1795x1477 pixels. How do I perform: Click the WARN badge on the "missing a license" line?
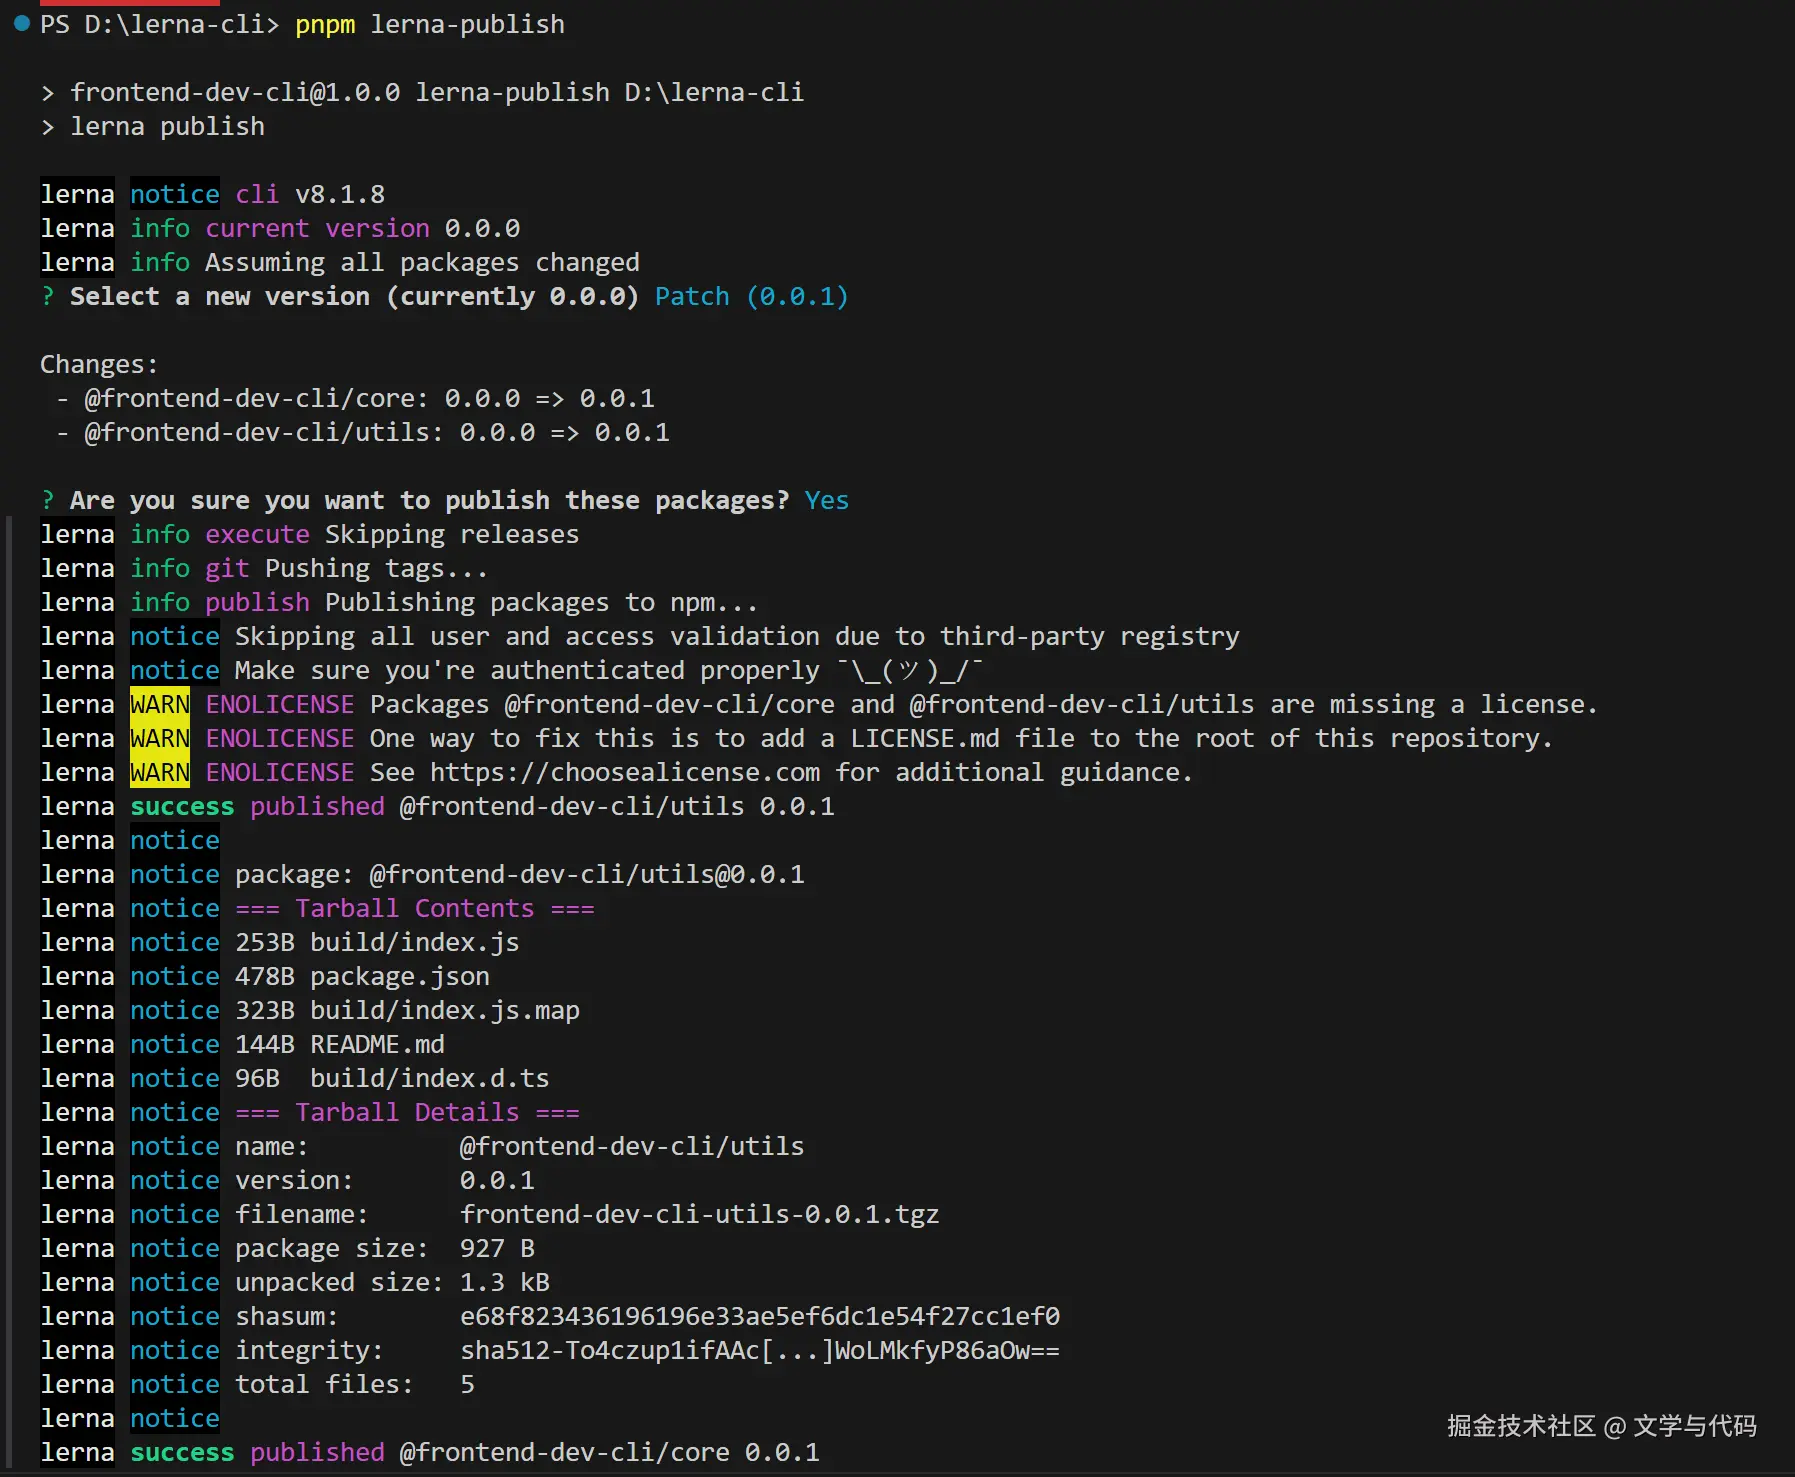160,704
